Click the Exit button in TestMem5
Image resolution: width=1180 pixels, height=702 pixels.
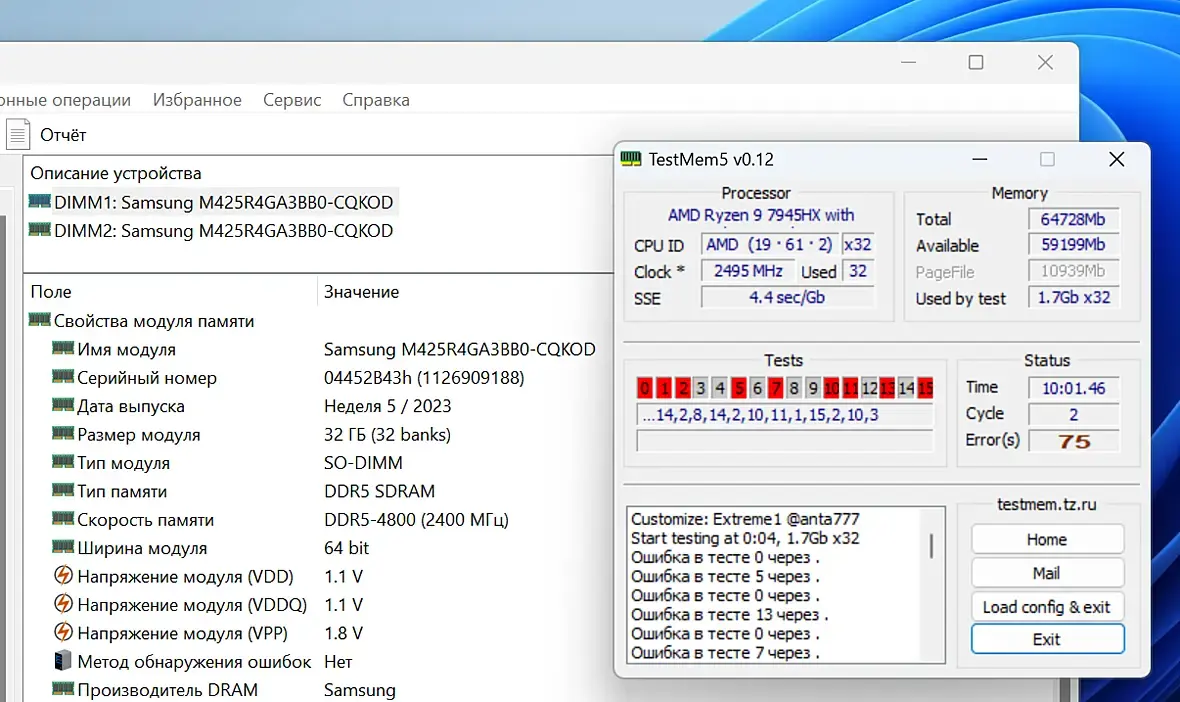coord(1047,640)
